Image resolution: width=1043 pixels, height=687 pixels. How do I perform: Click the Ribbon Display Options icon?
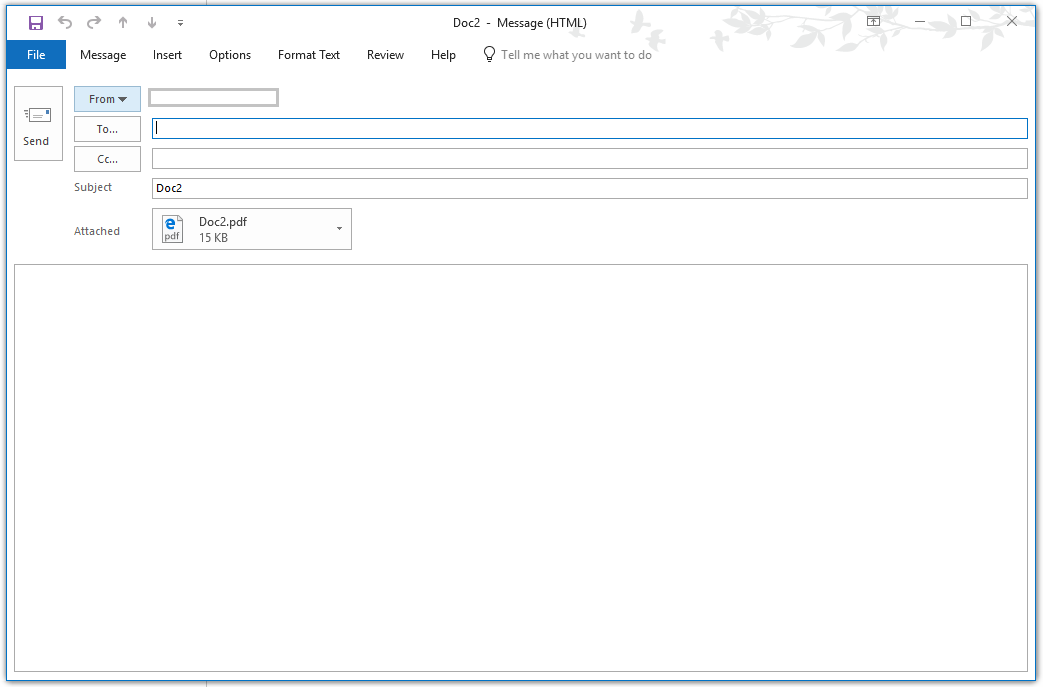(x=873, y=21)
